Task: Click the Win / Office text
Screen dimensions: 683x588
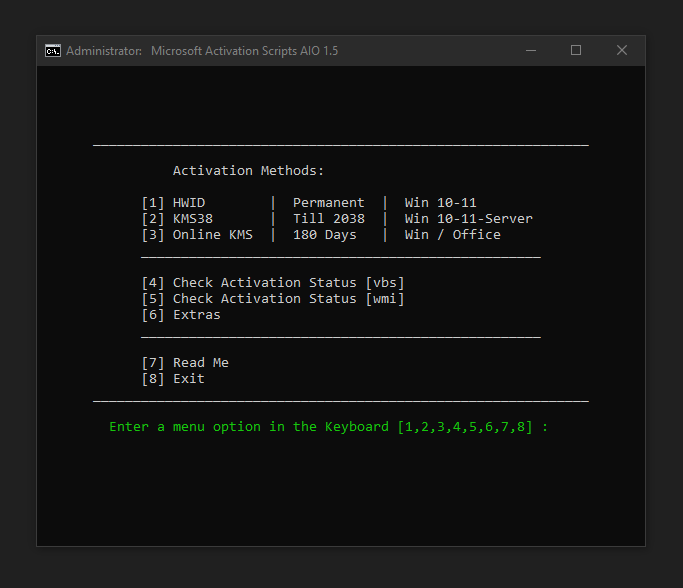Action: pos(453,235)
